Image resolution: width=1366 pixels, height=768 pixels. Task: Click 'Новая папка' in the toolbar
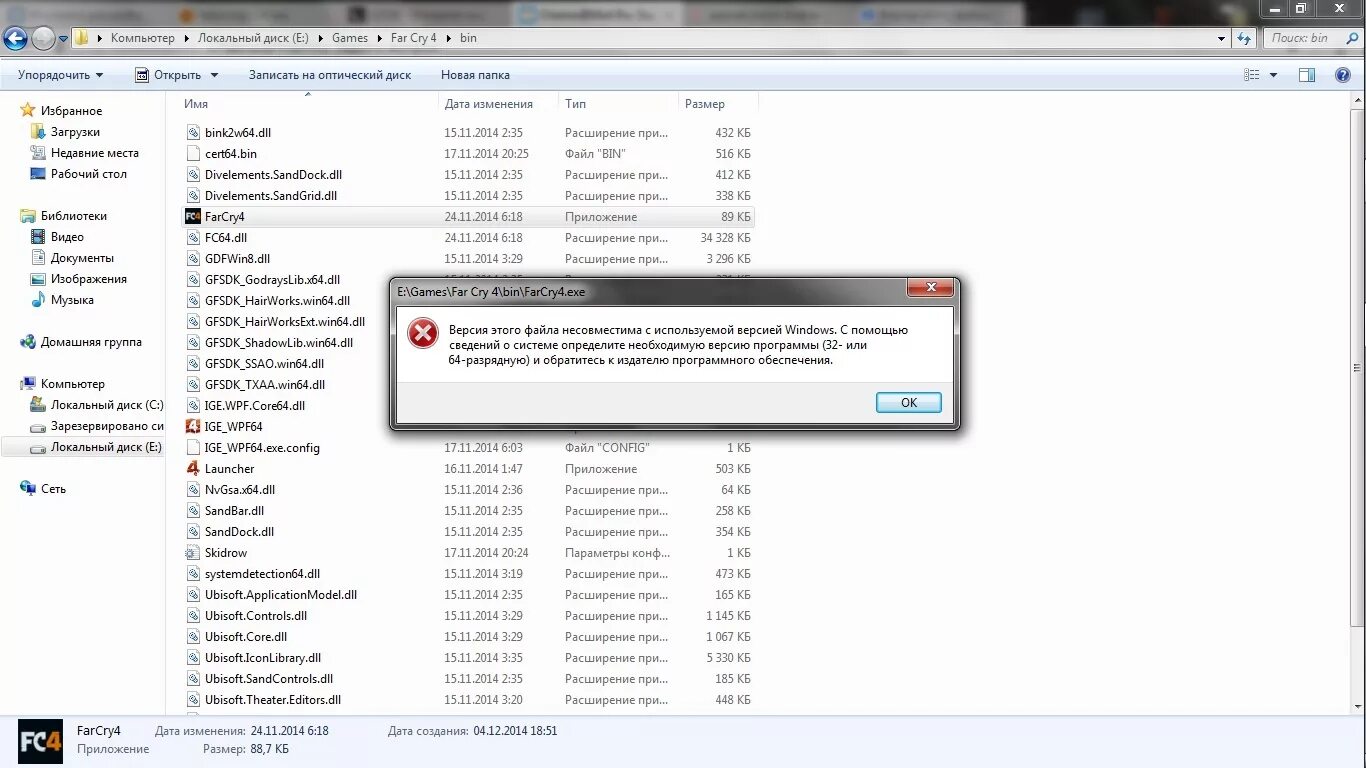pos(475,75)
